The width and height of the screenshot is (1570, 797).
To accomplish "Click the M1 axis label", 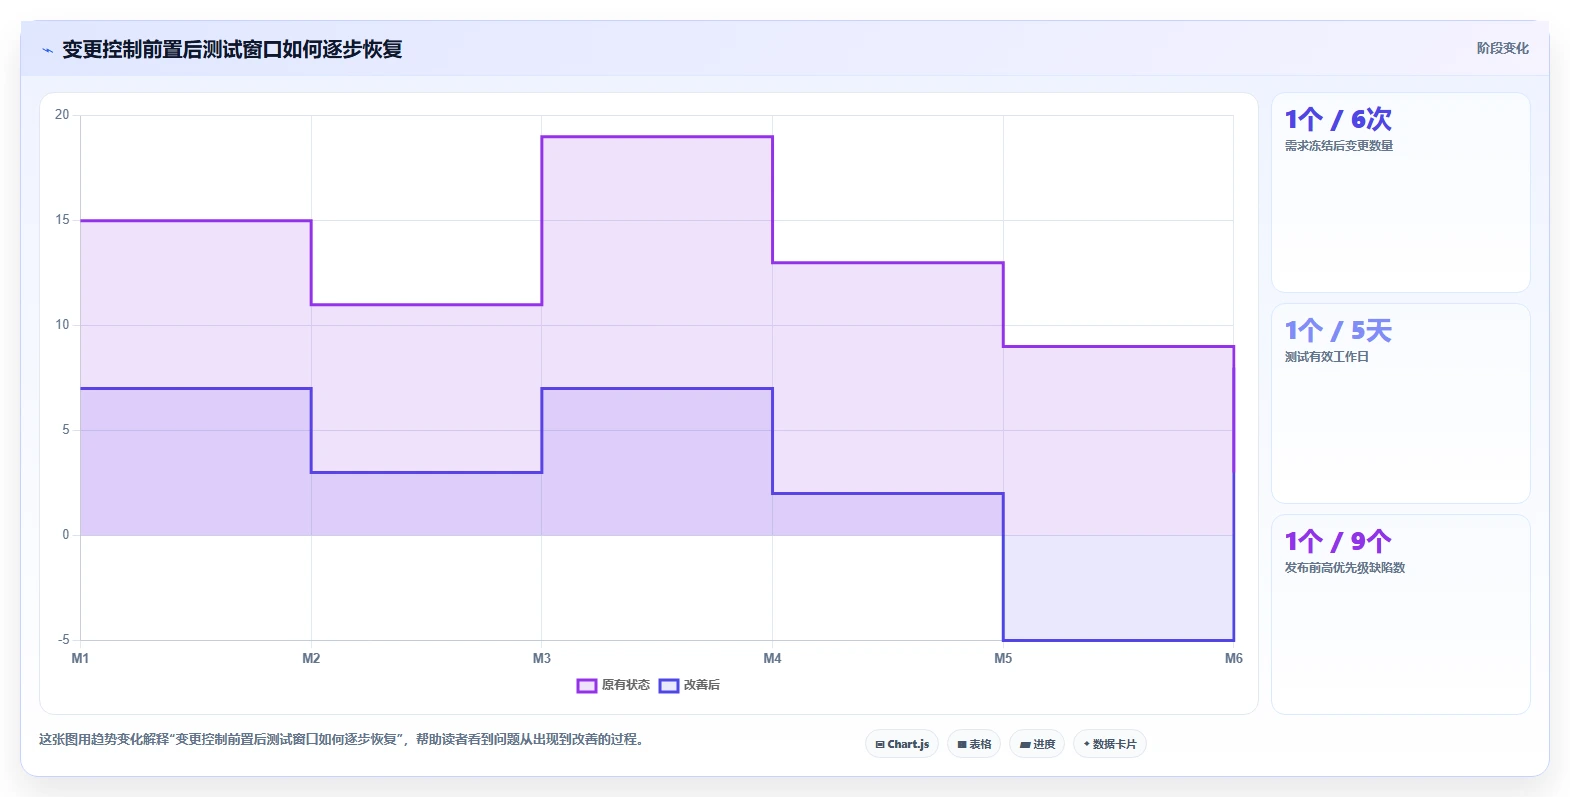I will tap(80, 658).
